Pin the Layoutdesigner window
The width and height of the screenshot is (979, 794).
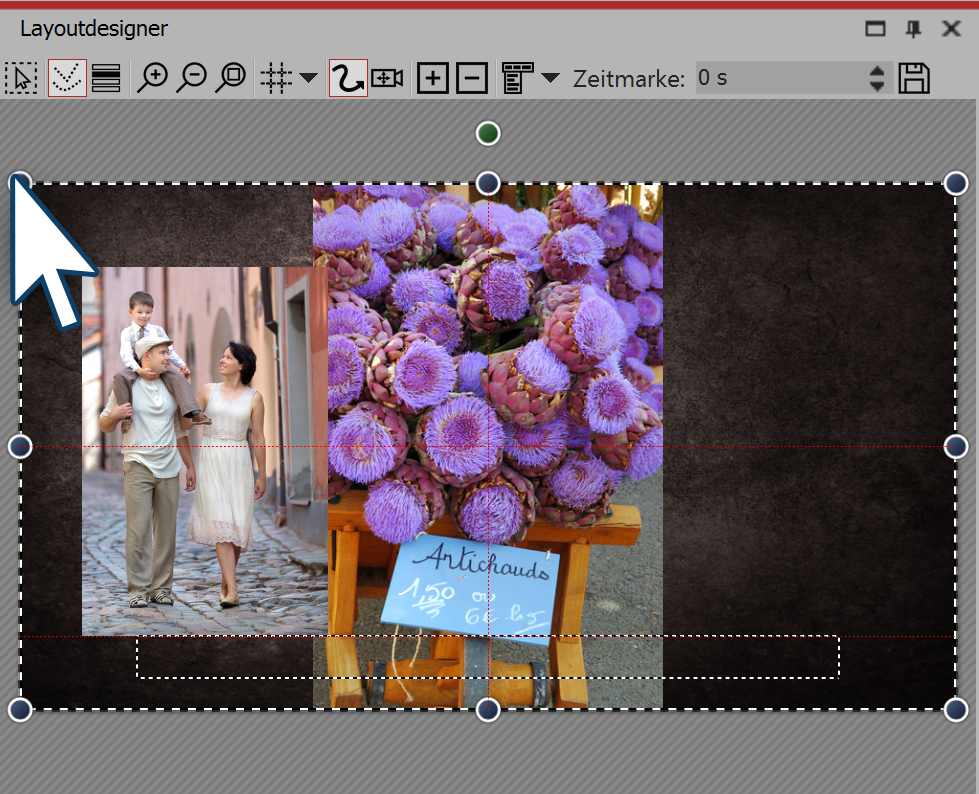911,28
